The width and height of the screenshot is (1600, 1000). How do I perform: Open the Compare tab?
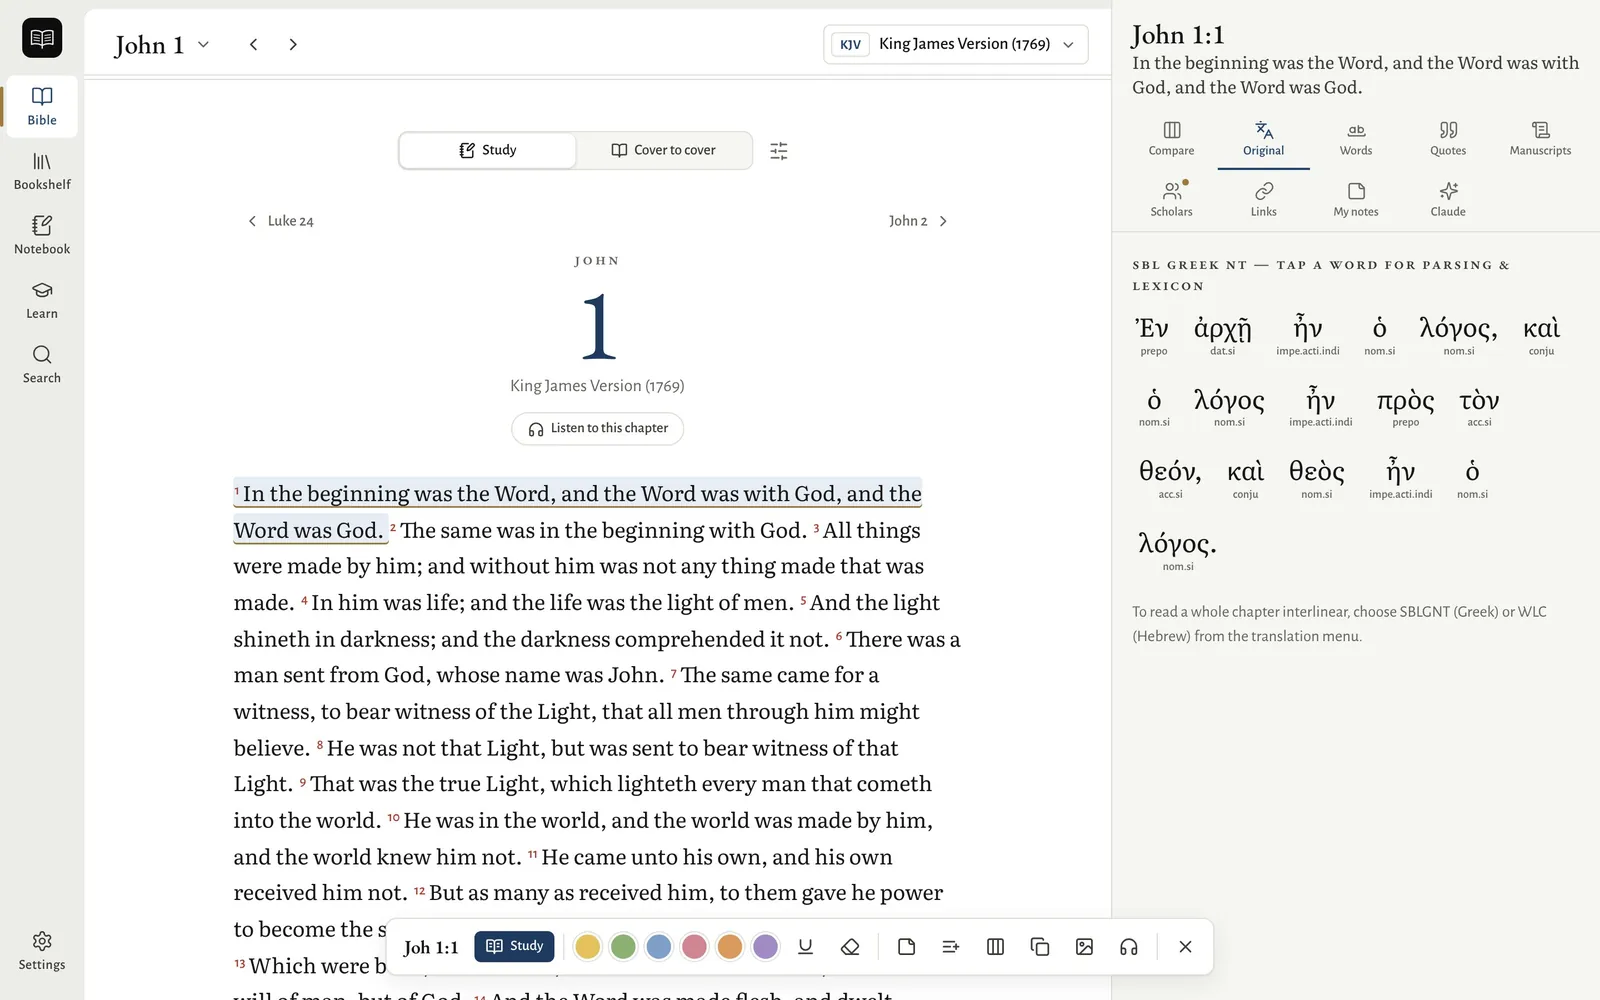[1172, 139]
